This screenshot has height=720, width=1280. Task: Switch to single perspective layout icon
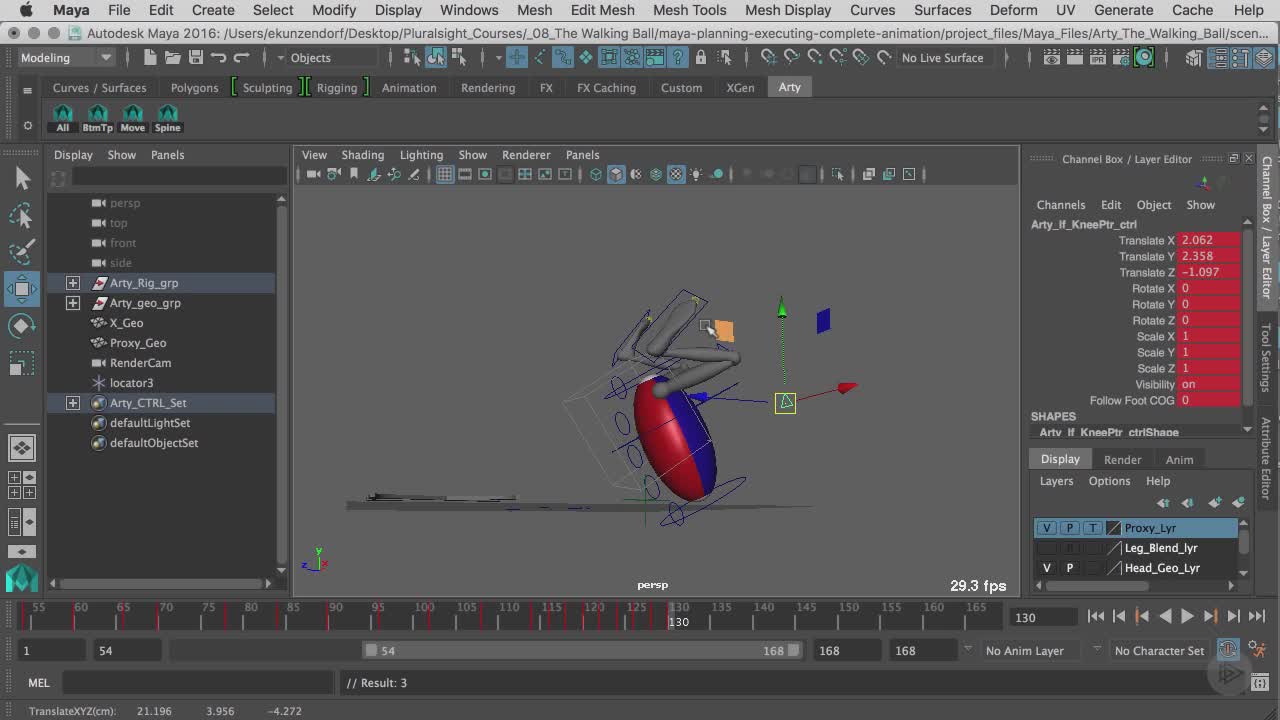(22, 447)
